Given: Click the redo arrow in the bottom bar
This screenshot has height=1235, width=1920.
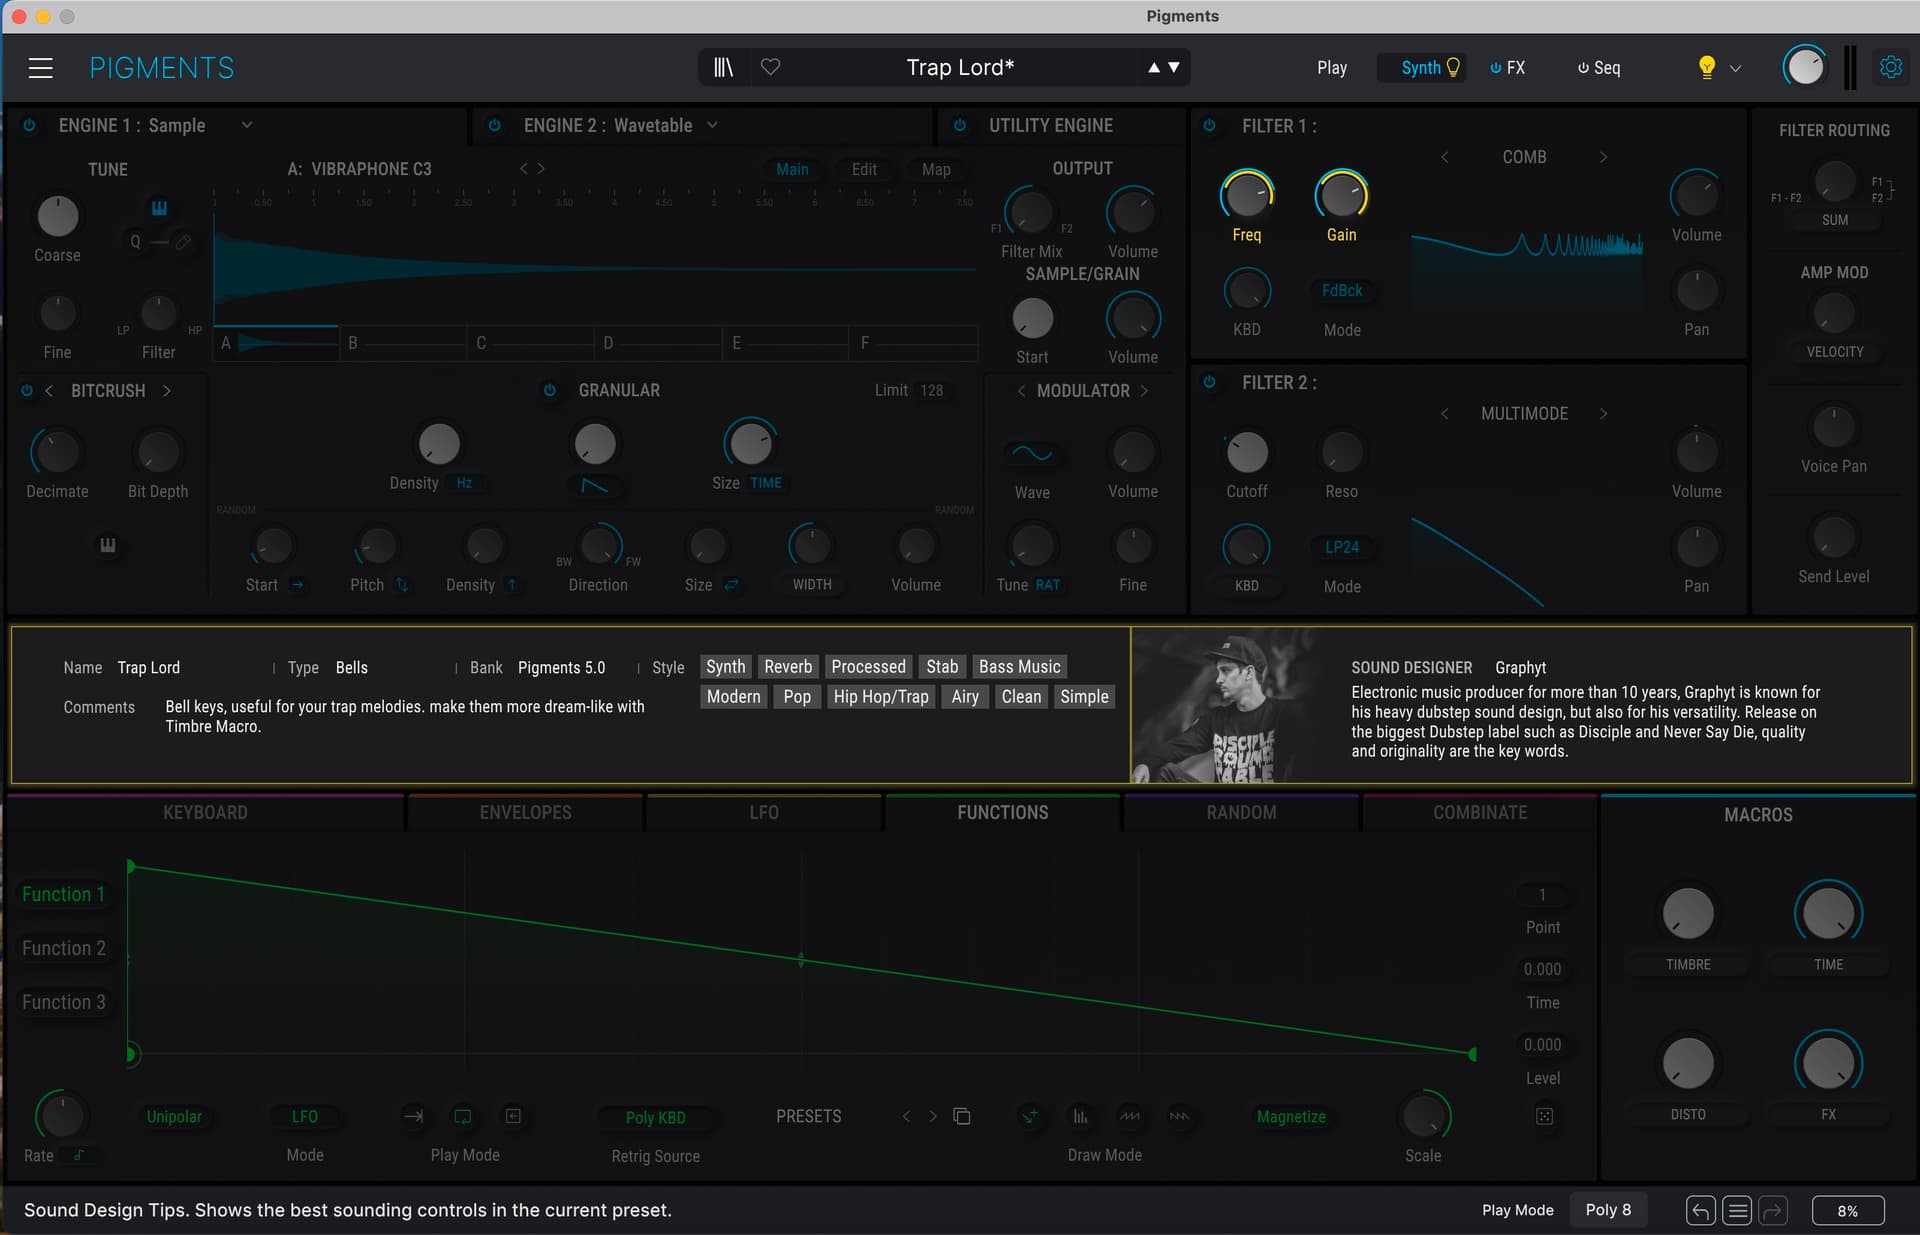Looking at the screenshot, I should [x=1773, y=1210].
